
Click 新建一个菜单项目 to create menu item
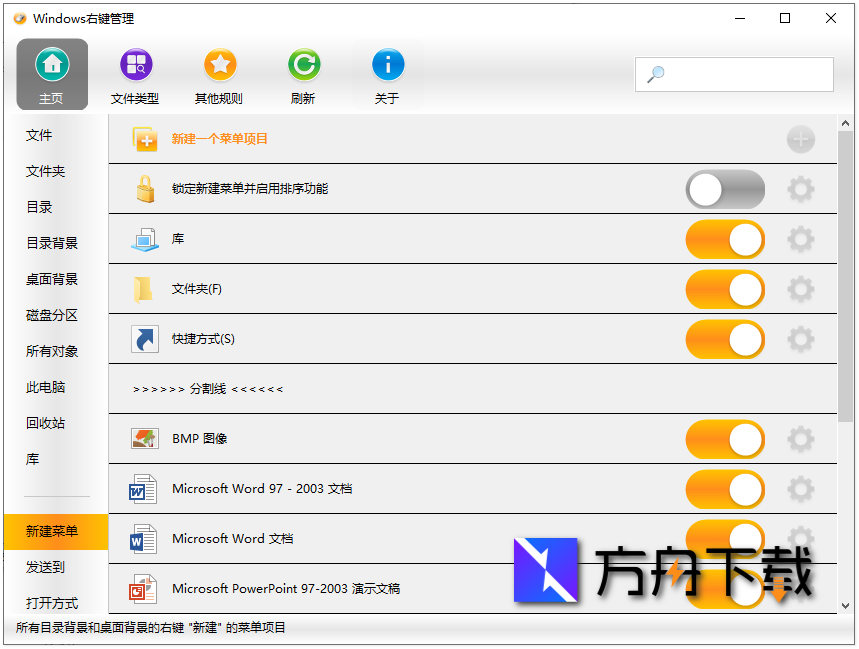tap(220, 140)
